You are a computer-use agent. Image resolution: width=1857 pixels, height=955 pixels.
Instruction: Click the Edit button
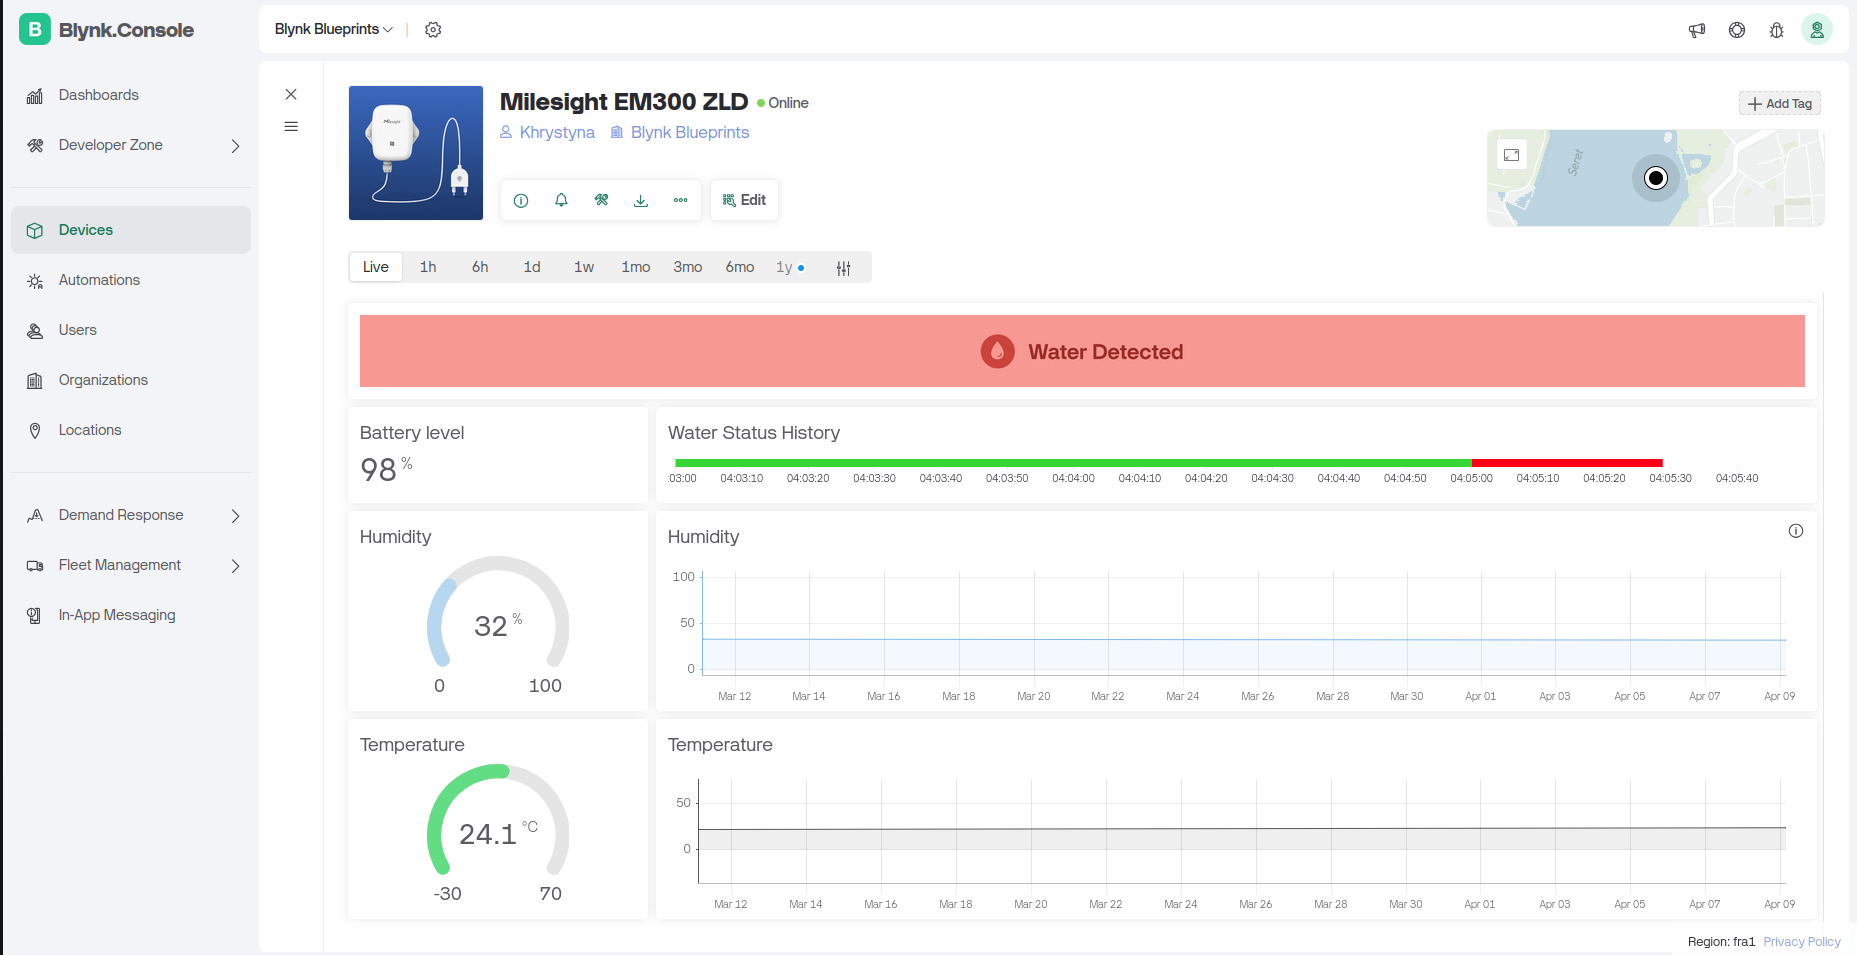(745, 200)
